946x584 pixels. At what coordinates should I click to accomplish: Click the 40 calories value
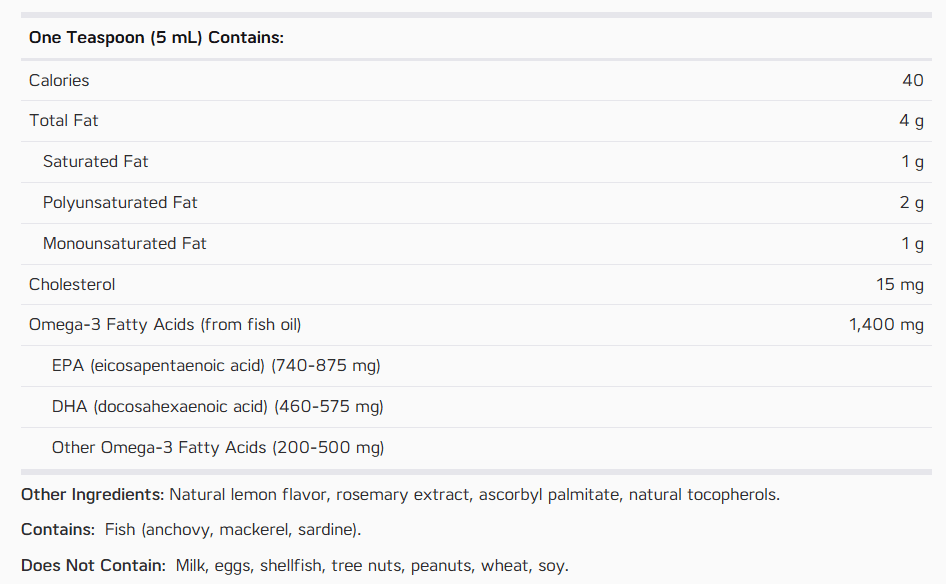(x=913, y=80)
